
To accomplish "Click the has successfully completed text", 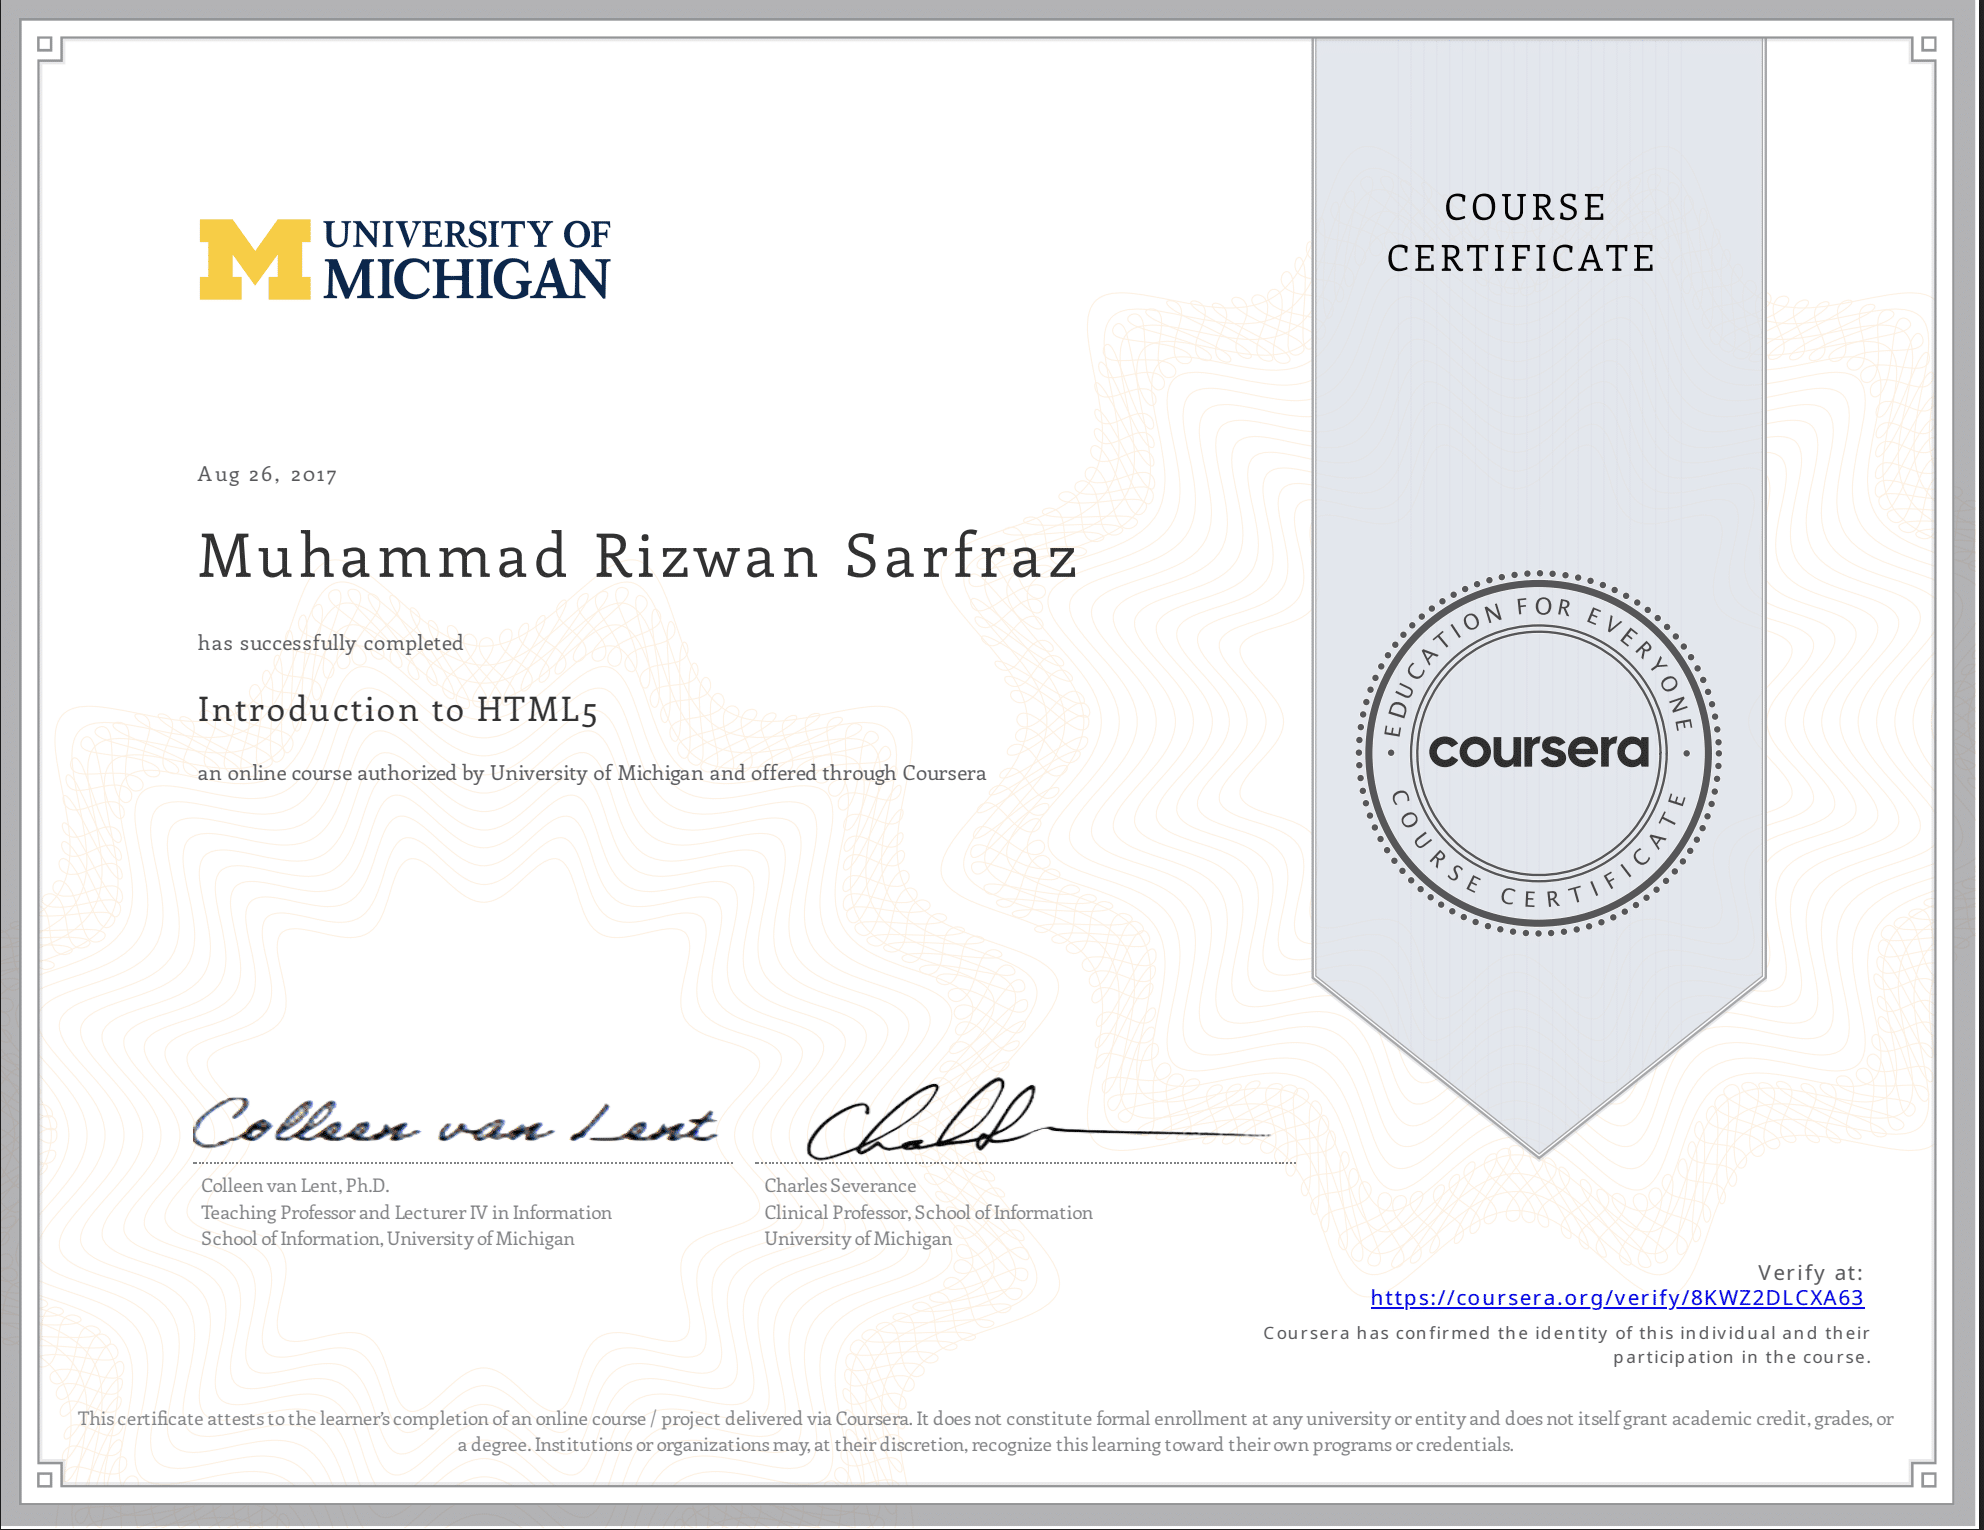I will (330, 644).
